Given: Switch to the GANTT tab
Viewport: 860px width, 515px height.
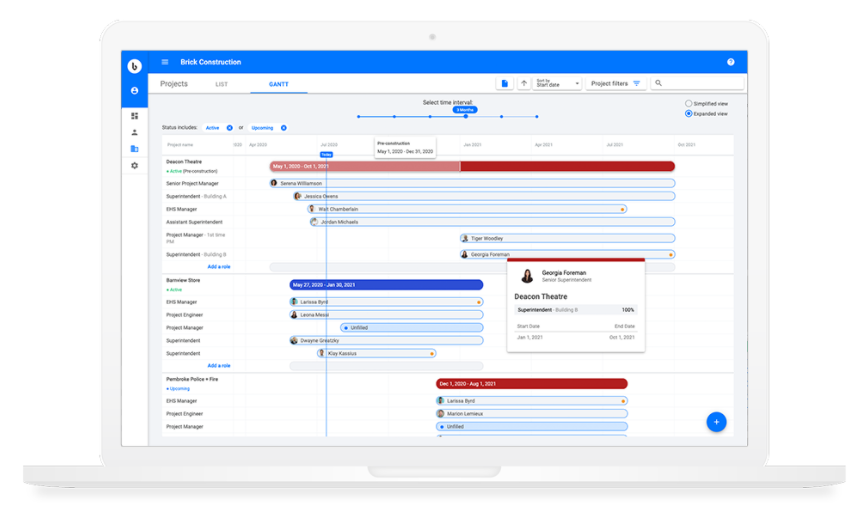Looking at the screenshot, I should (279, 84).
